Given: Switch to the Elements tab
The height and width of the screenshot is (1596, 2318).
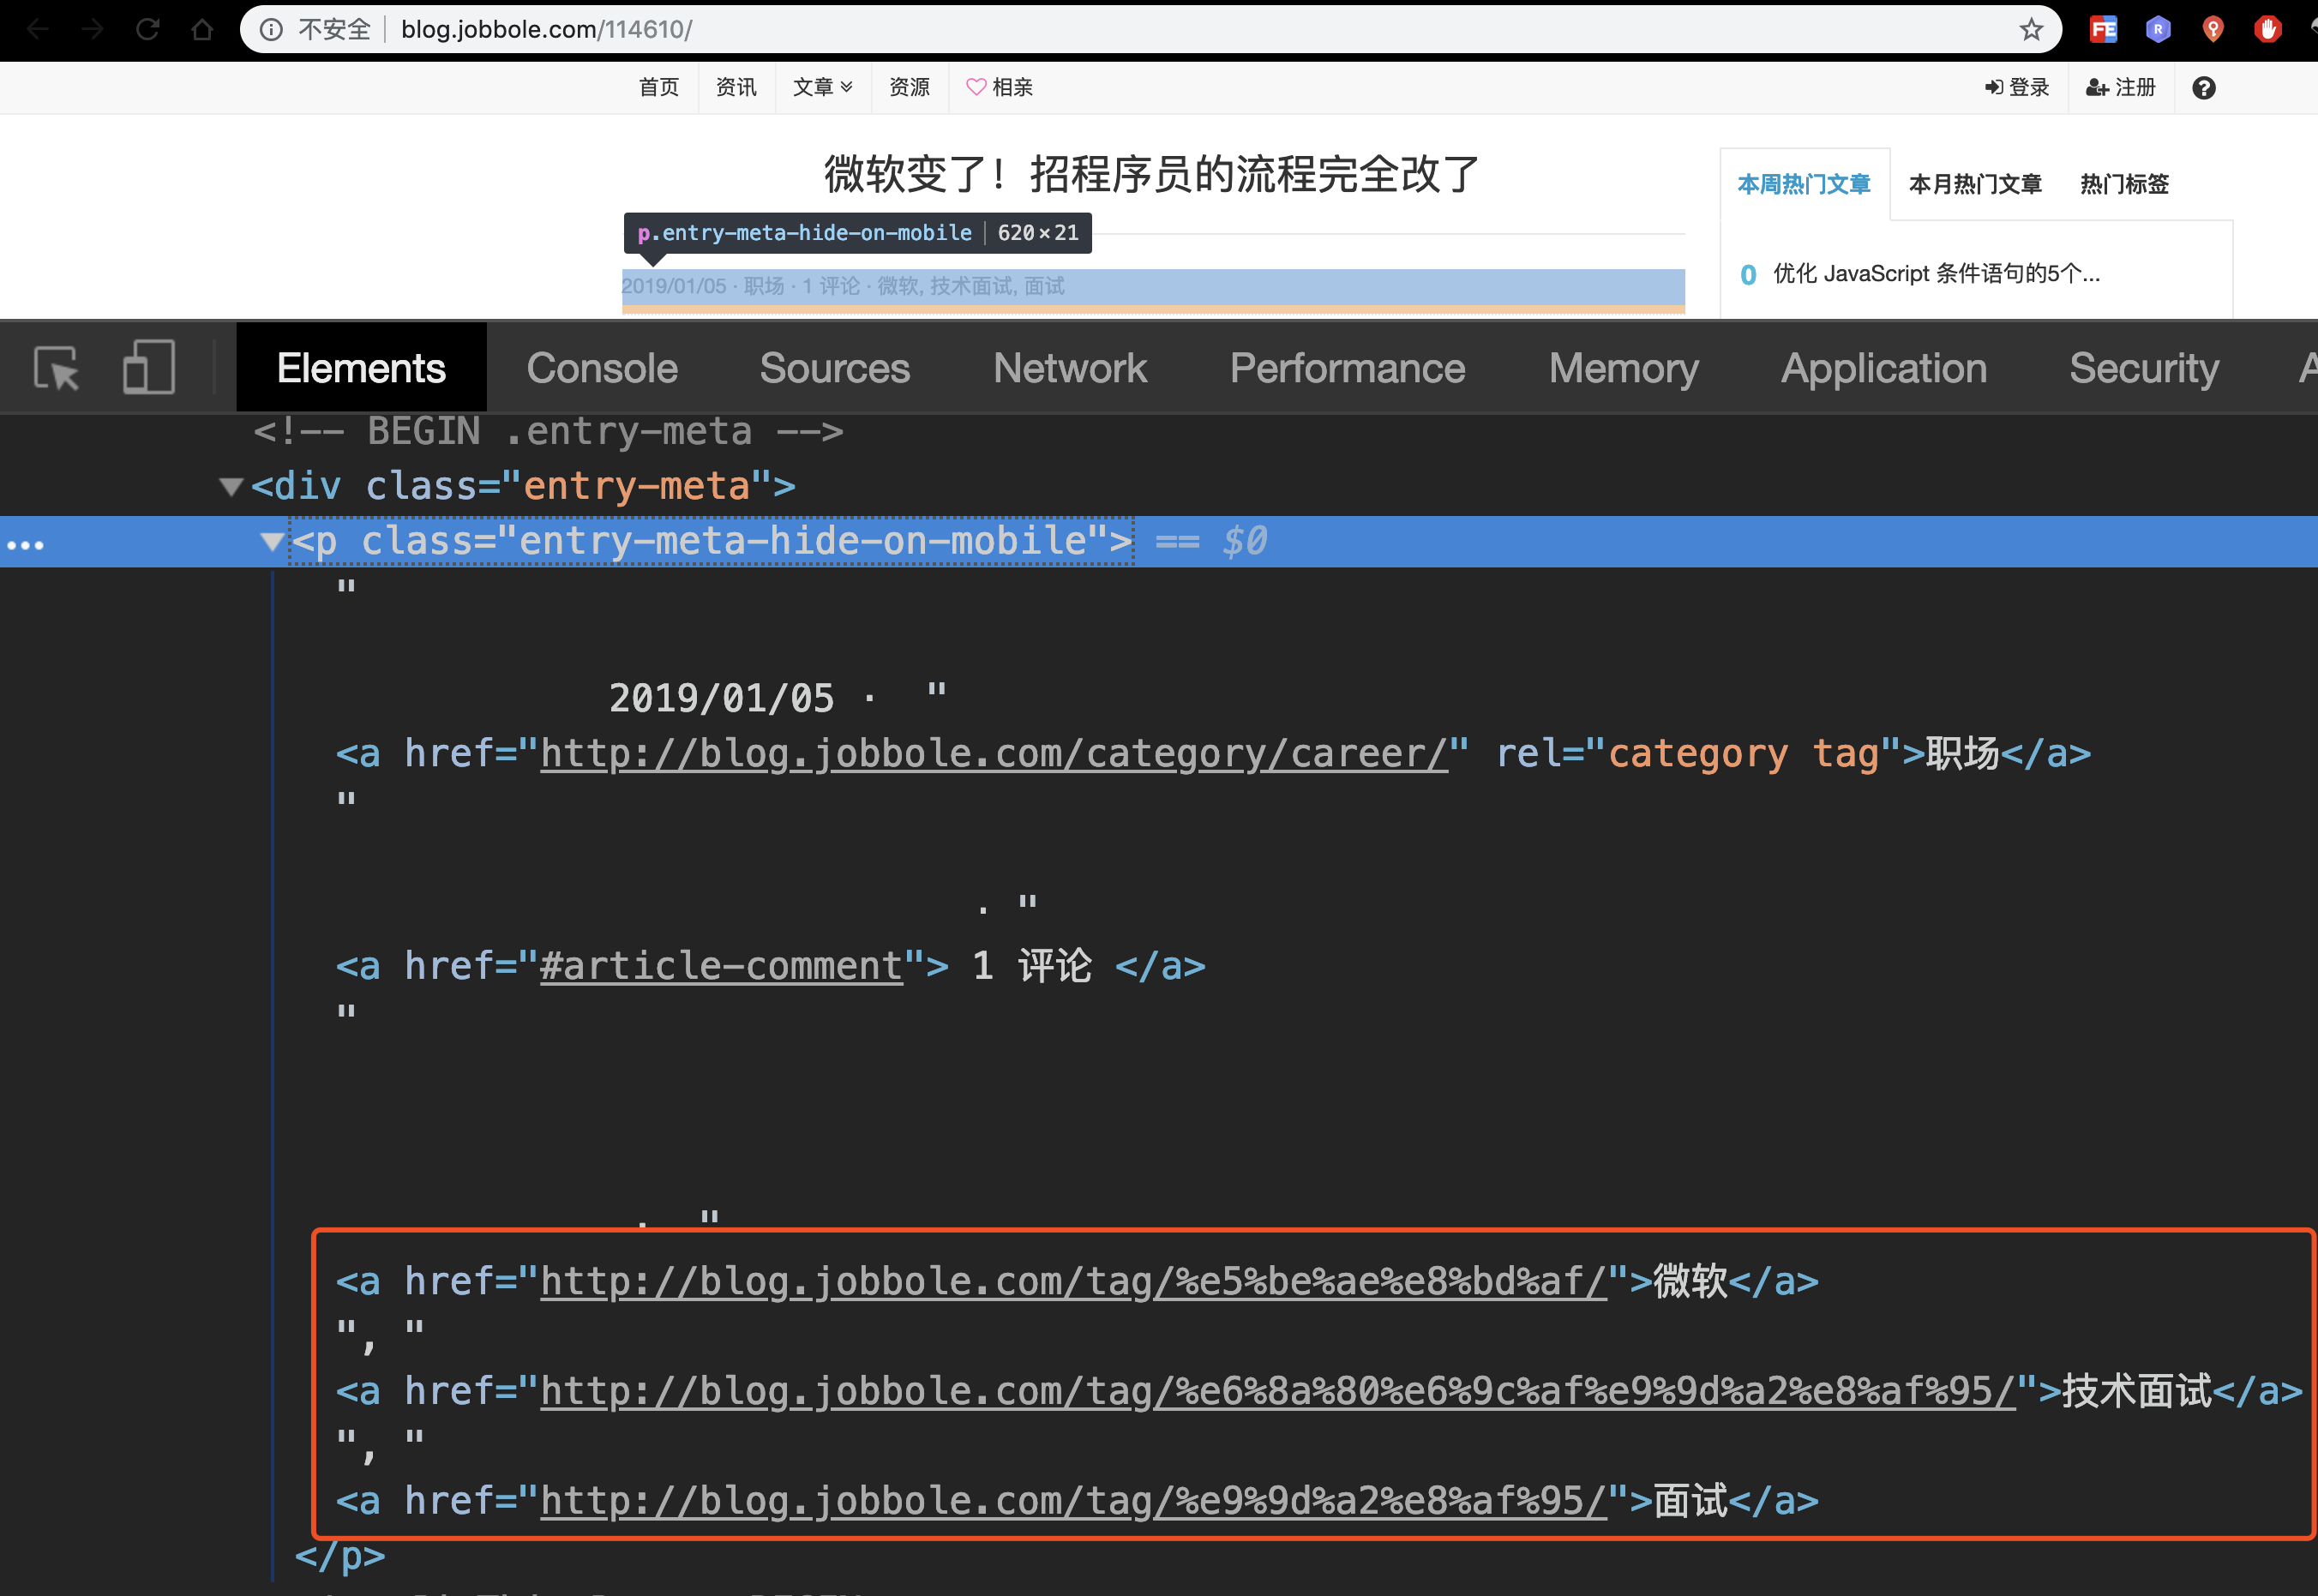Looking at the screenshot, I should (x=361, y=368).
